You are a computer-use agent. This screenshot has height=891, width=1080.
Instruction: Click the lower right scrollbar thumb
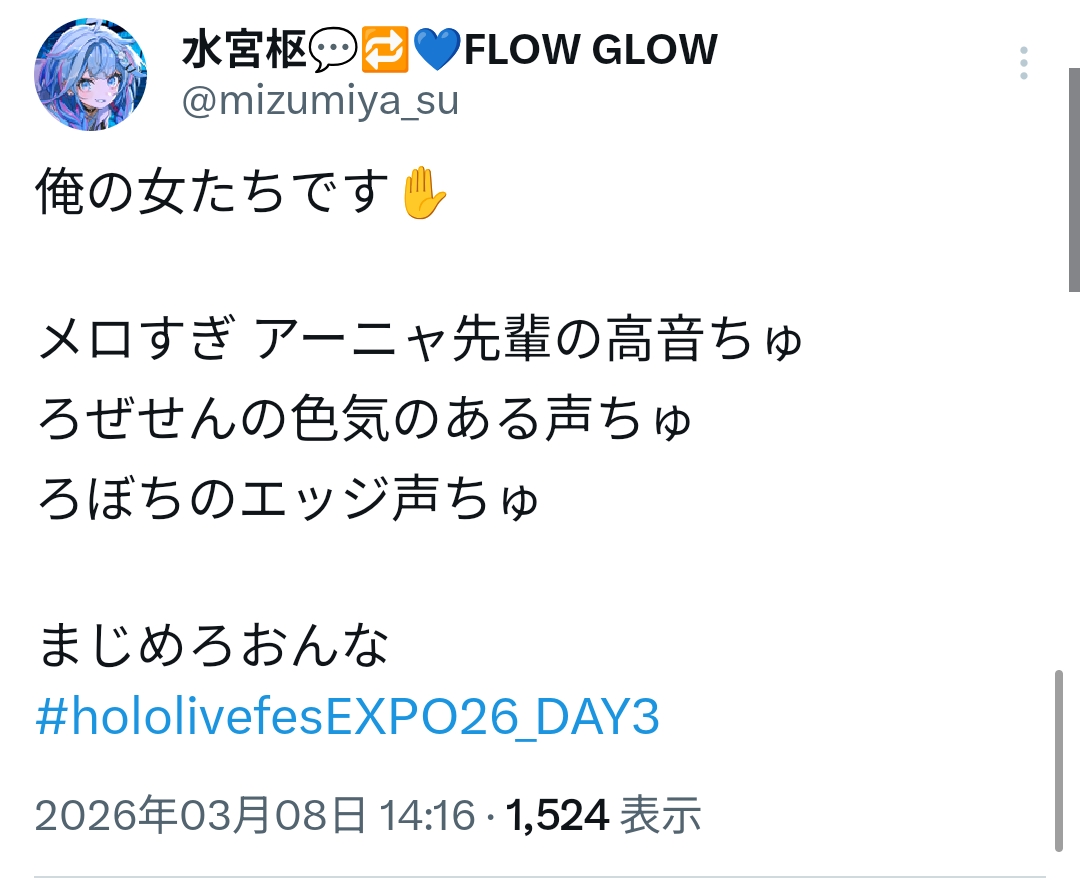[1059, 761]
